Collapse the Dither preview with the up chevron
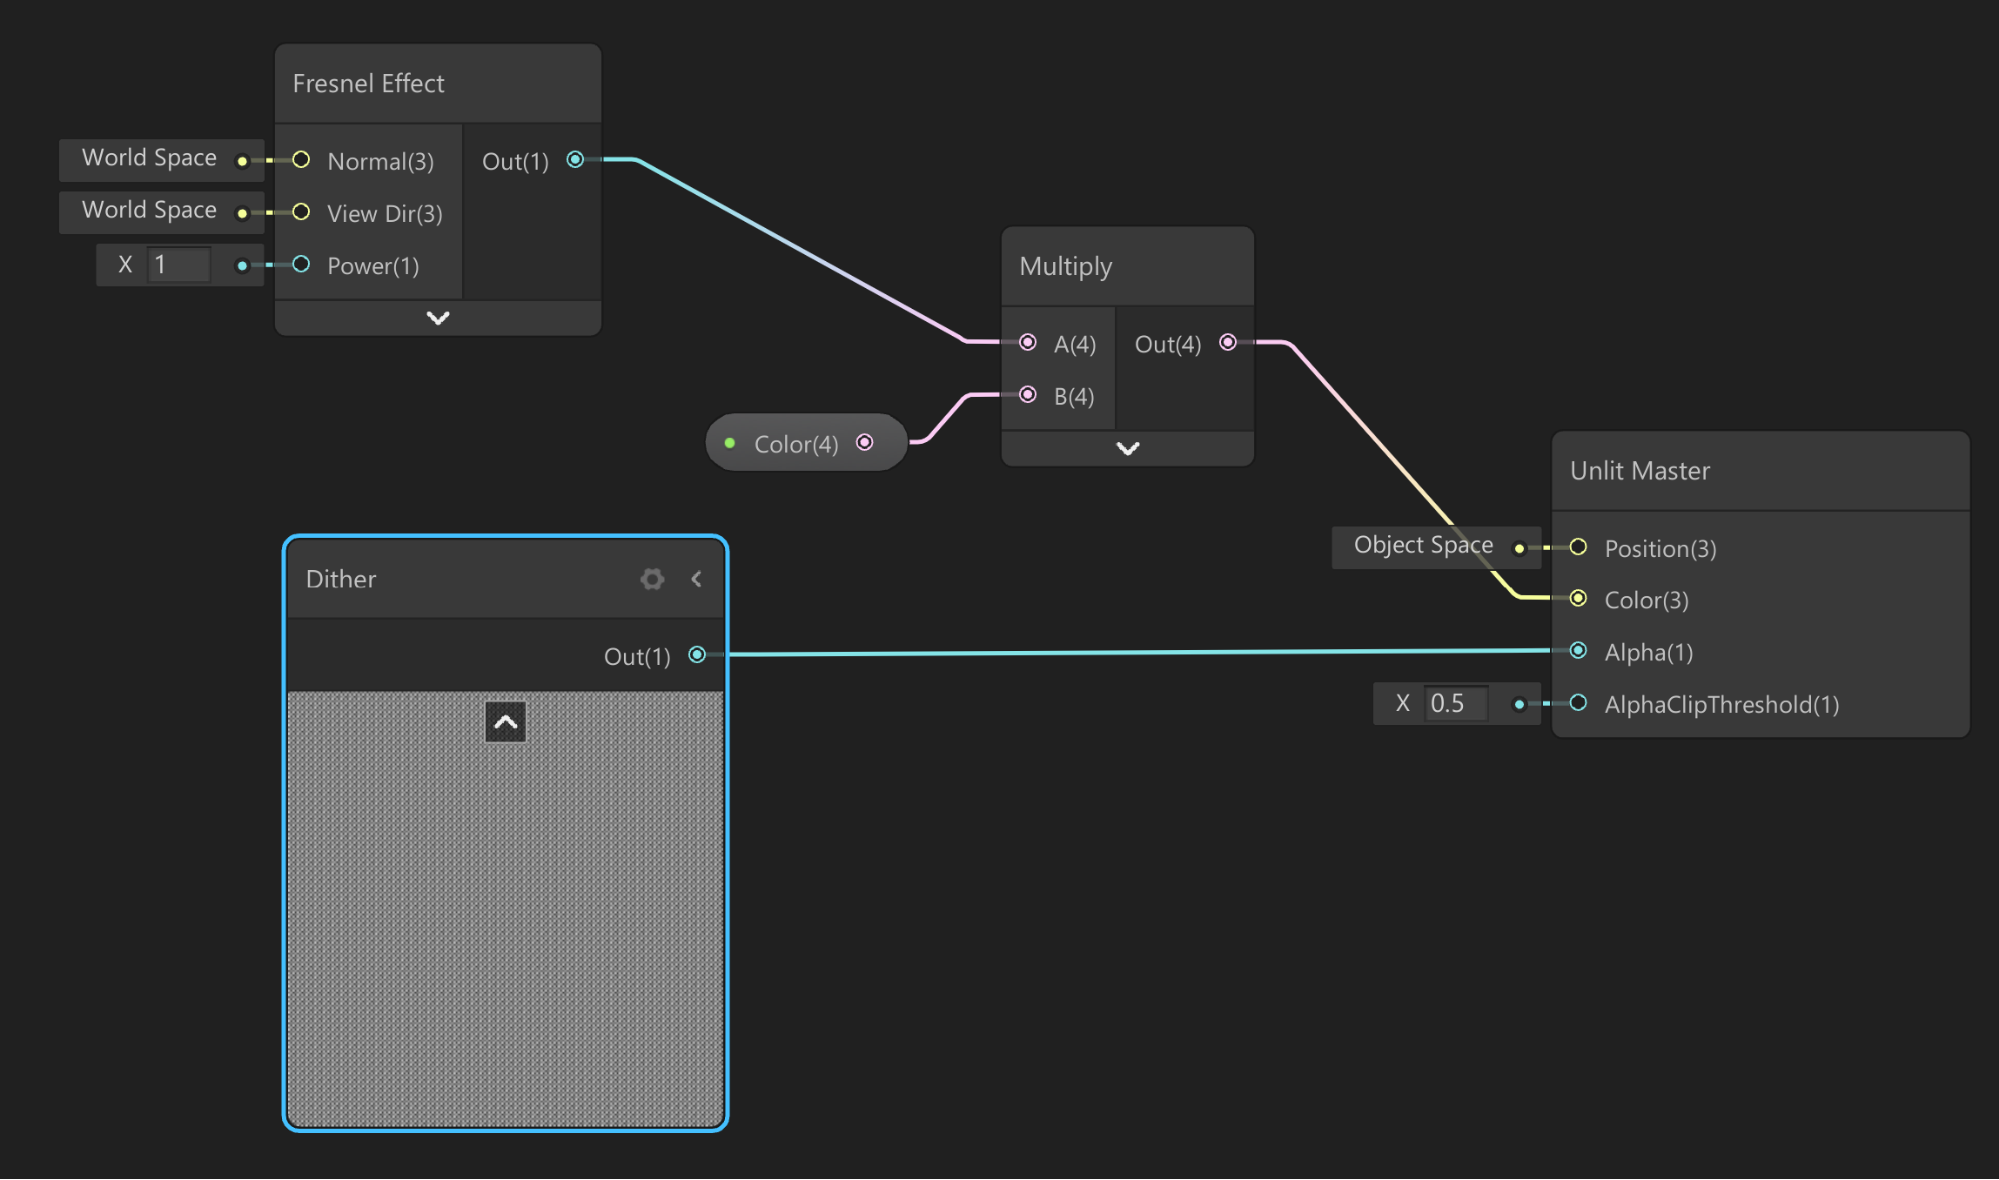 pyautogui.click(x=505, y=722)
